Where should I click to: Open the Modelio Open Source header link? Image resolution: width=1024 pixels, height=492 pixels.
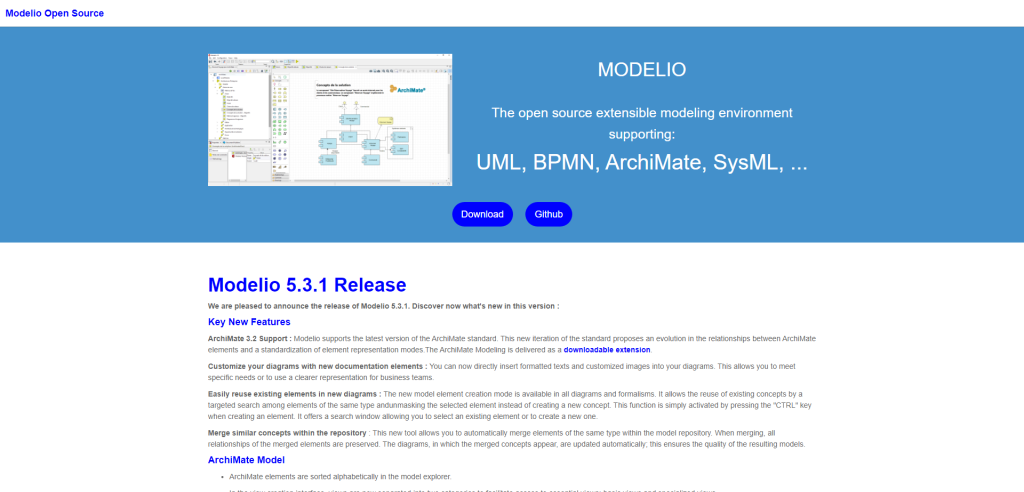click(55, 13)
